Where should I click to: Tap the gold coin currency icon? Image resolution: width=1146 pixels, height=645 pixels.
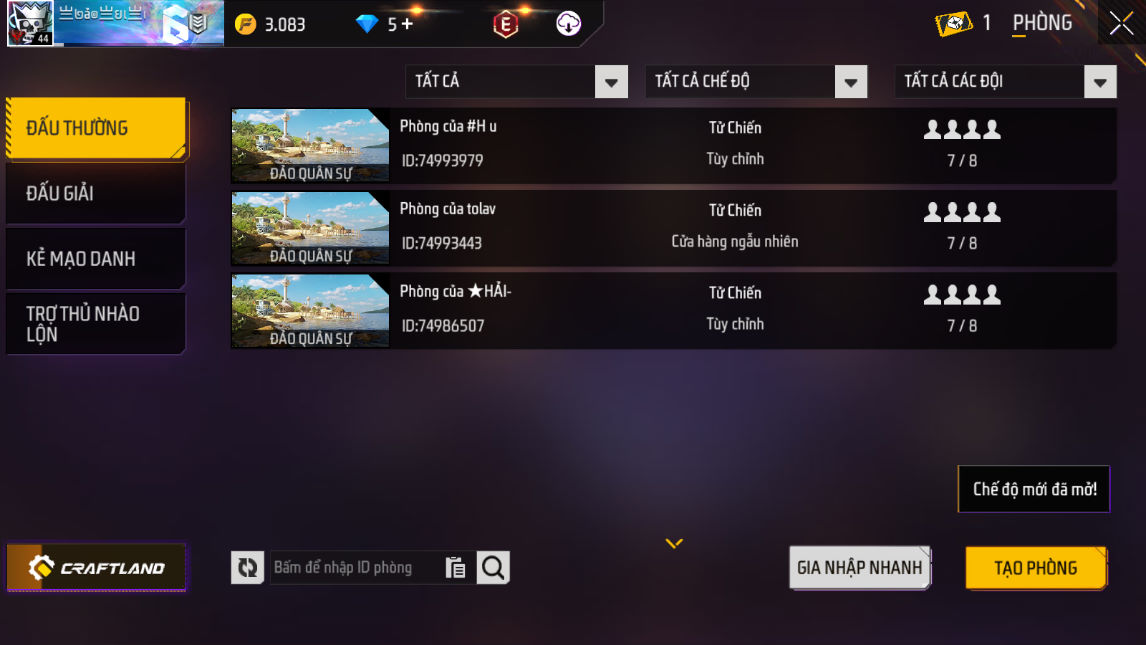click(246, 24)
